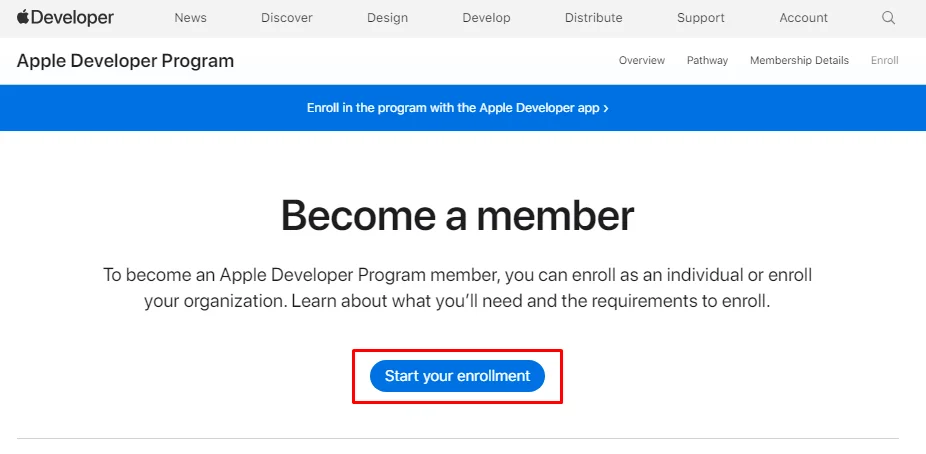Viewport: 926px width, 454px height.
Task: Open the Design navigation item
Action: [x=387, y=18]
